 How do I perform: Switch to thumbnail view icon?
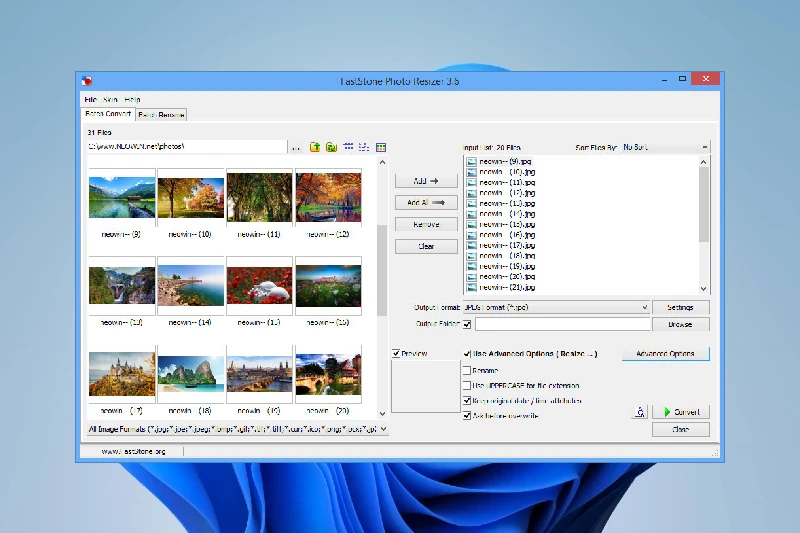pyautogui.click(x=348, y=147)
